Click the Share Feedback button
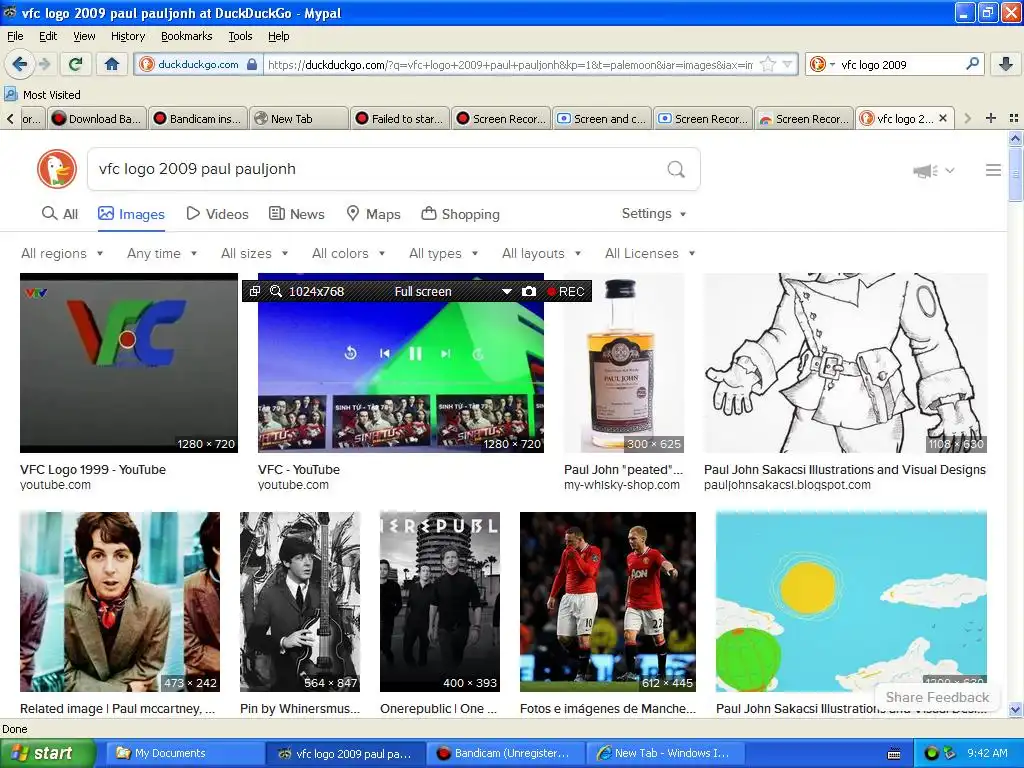The height and width of the screenshot is (768, 1024). coord(937,697)
